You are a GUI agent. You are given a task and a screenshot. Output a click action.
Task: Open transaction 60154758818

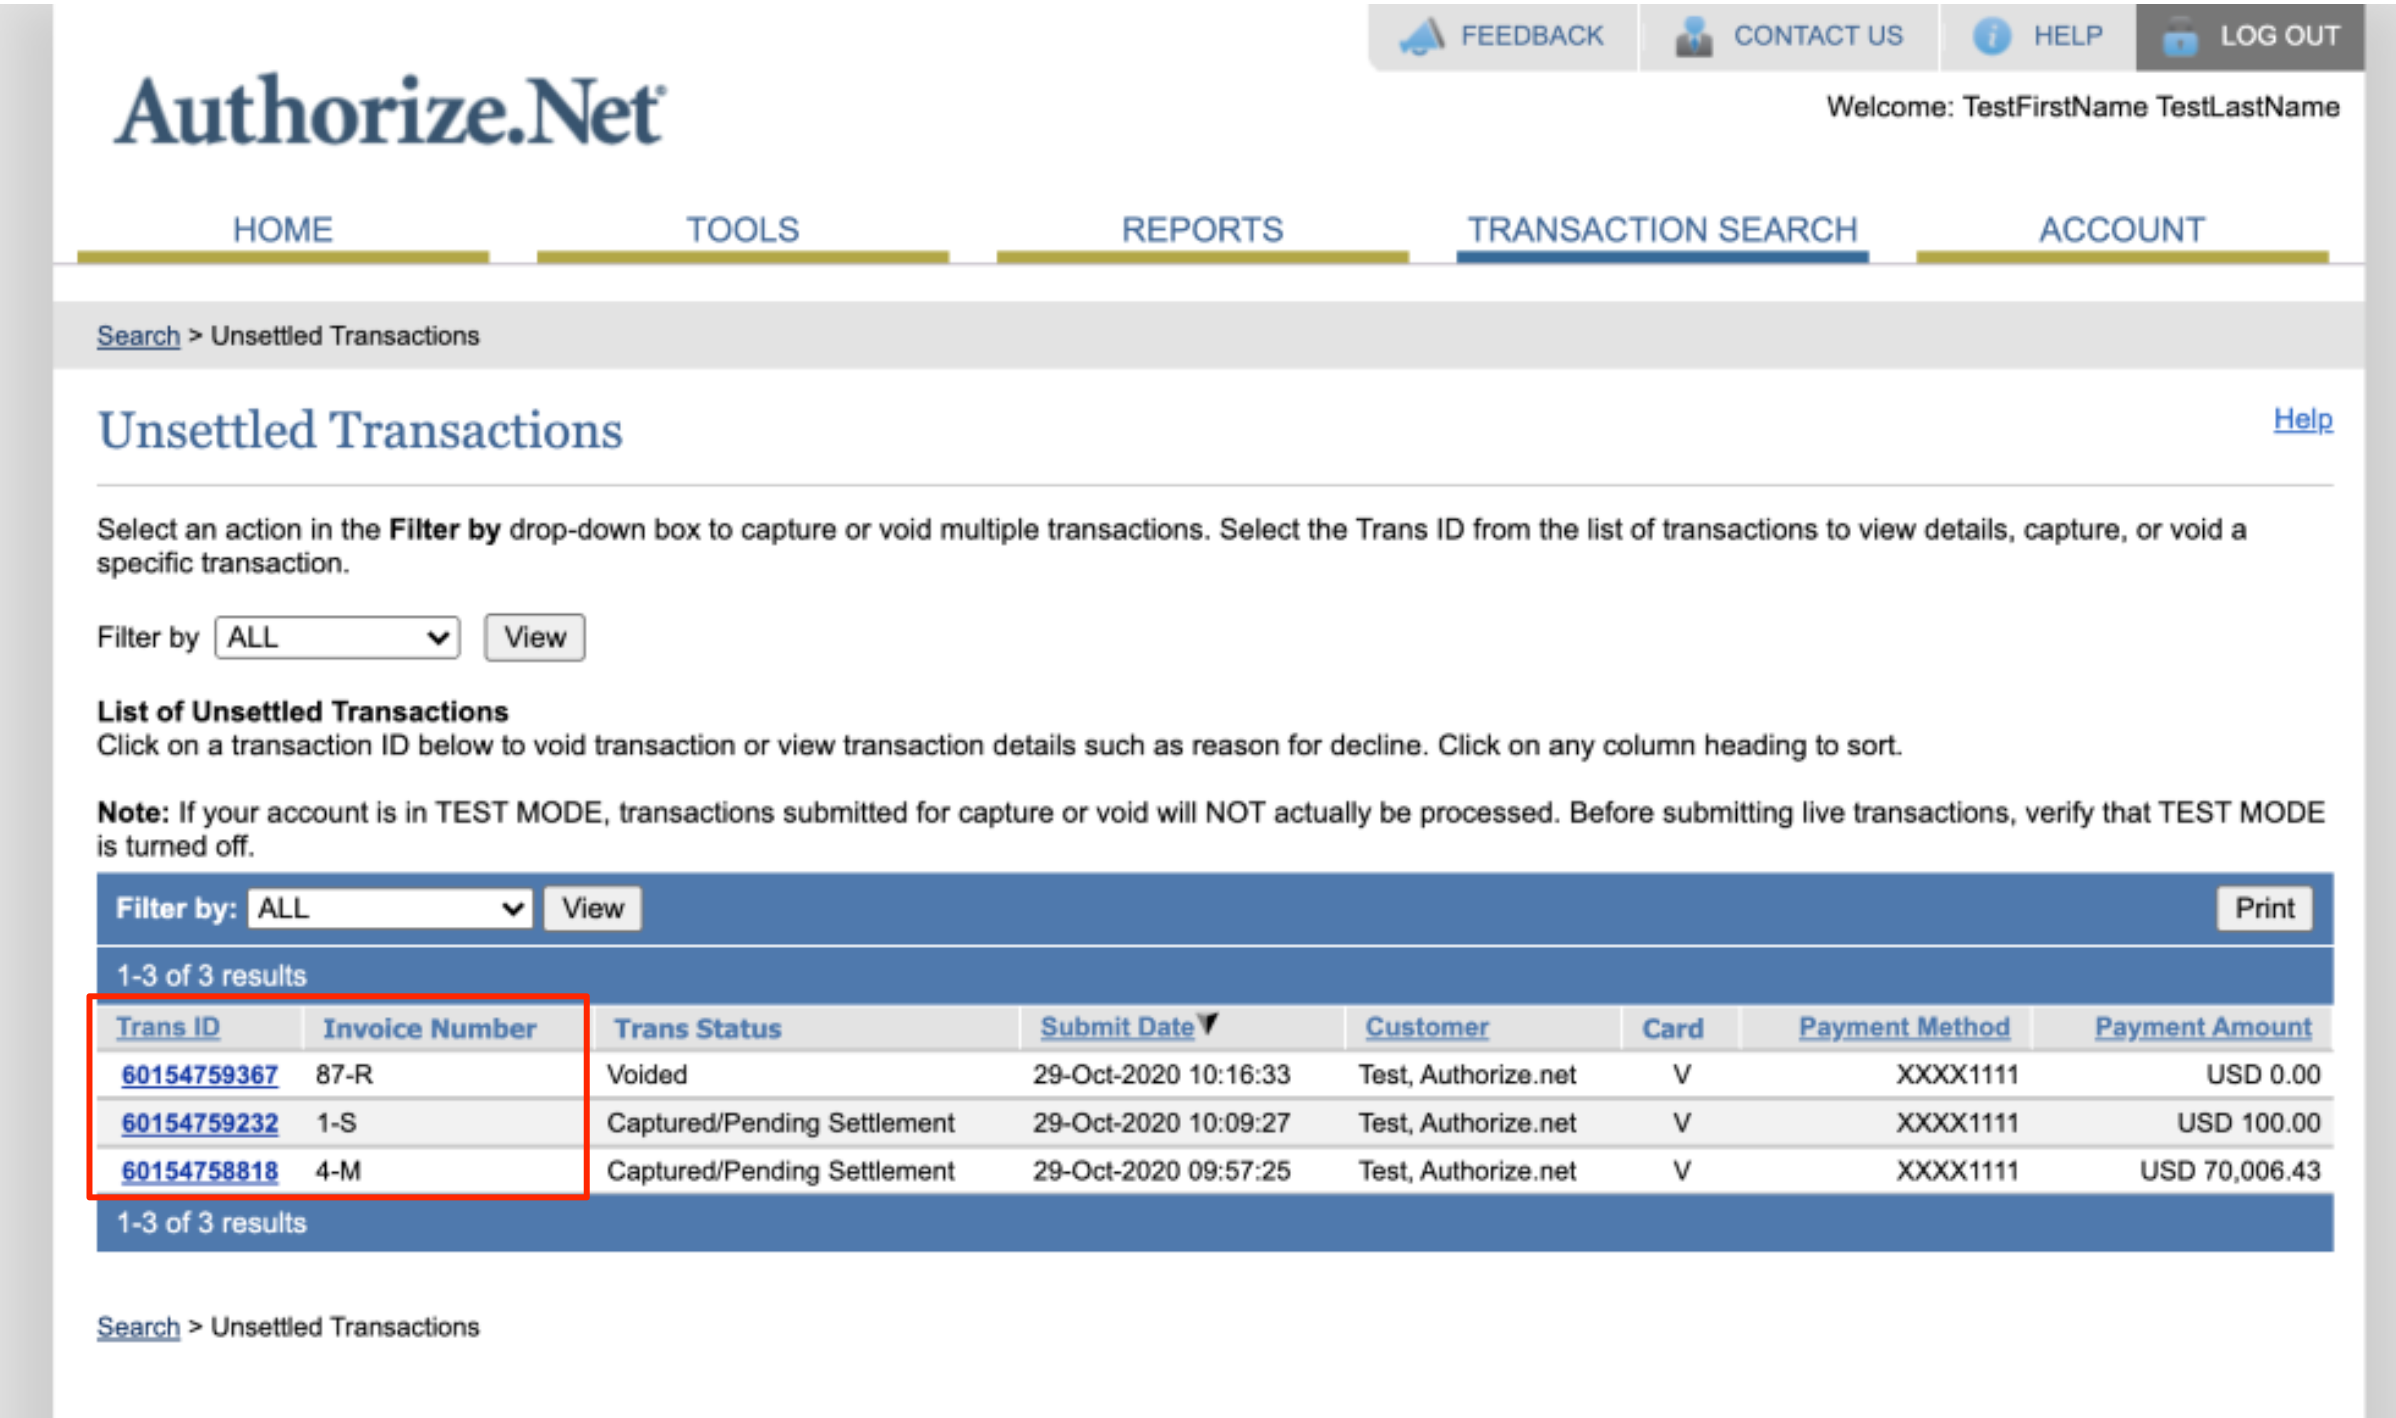pos(200,1171)
